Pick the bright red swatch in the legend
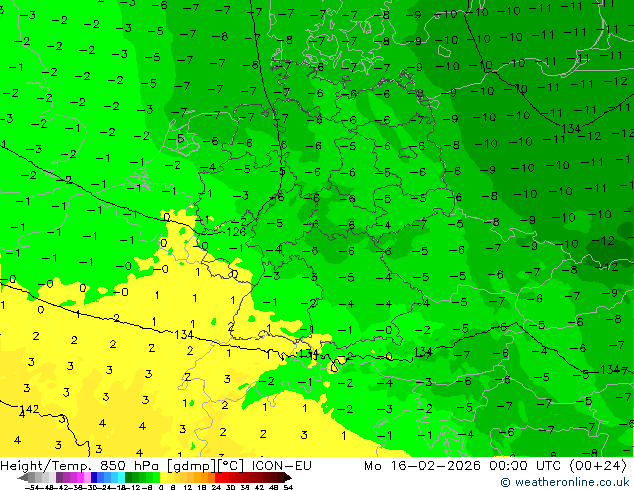The height and width of the screenshot is (490, 634). coord(218,477)
